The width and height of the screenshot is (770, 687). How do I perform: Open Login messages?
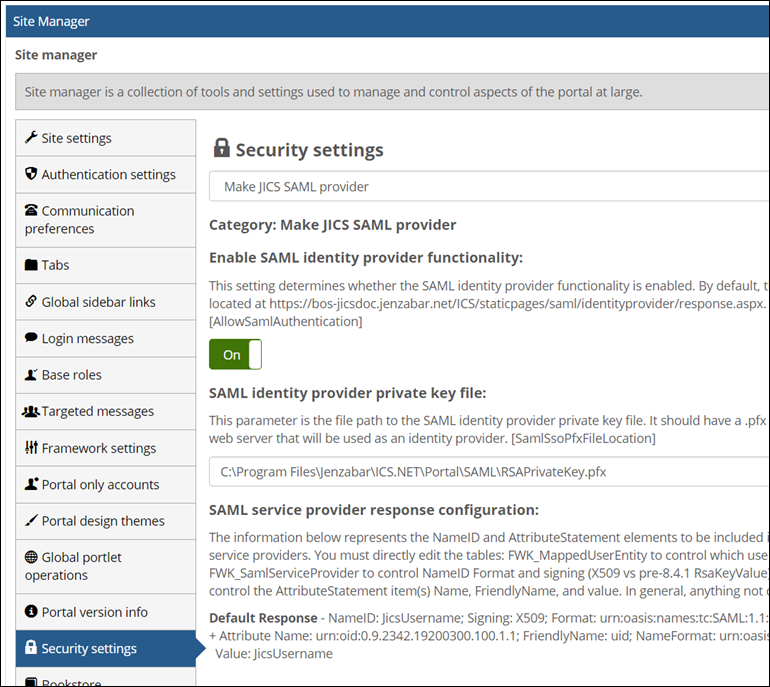pos(106,338)
